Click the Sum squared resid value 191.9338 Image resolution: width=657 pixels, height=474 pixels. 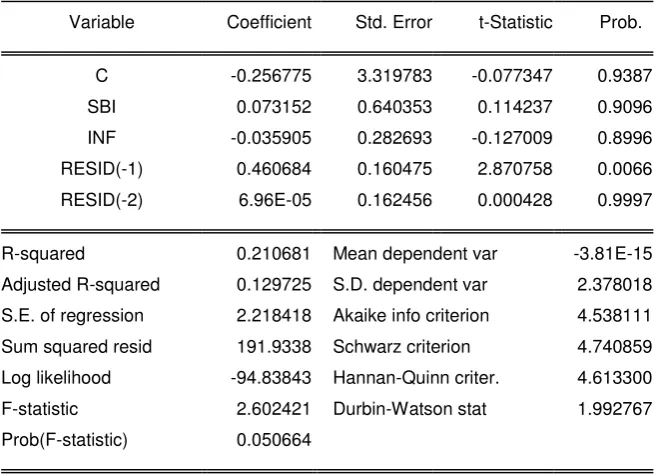point(274,347)
